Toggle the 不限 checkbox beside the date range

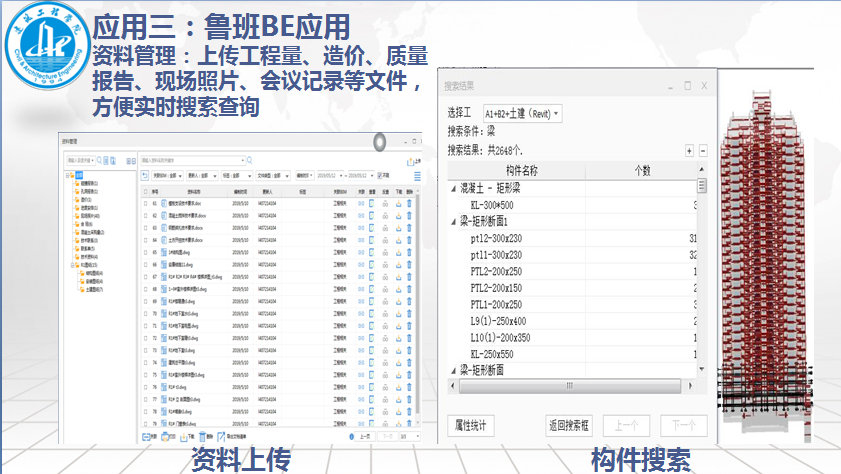click(380, 175)
